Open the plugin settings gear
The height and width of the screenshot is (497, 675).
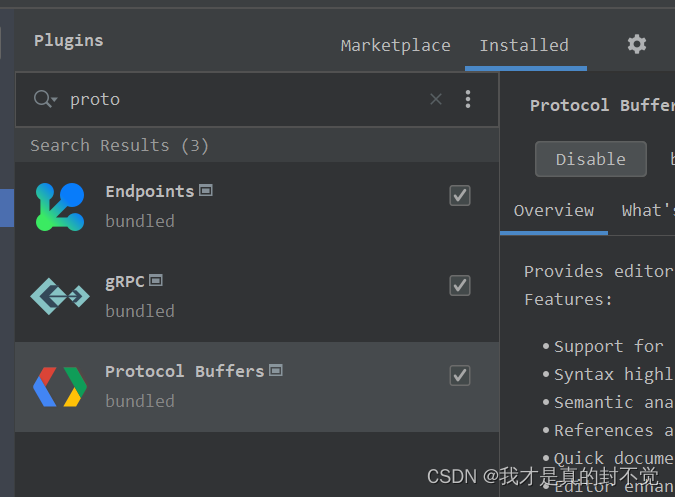637,44
